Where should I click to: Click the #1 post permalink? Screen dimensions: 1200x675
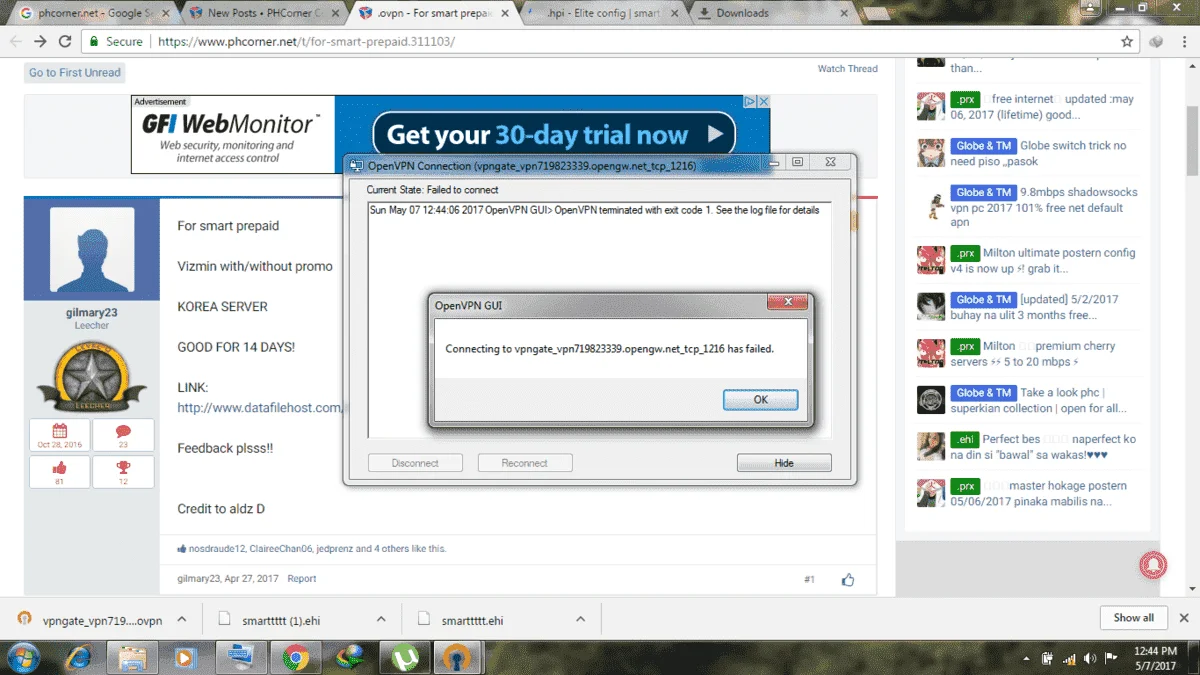point(809,579)
